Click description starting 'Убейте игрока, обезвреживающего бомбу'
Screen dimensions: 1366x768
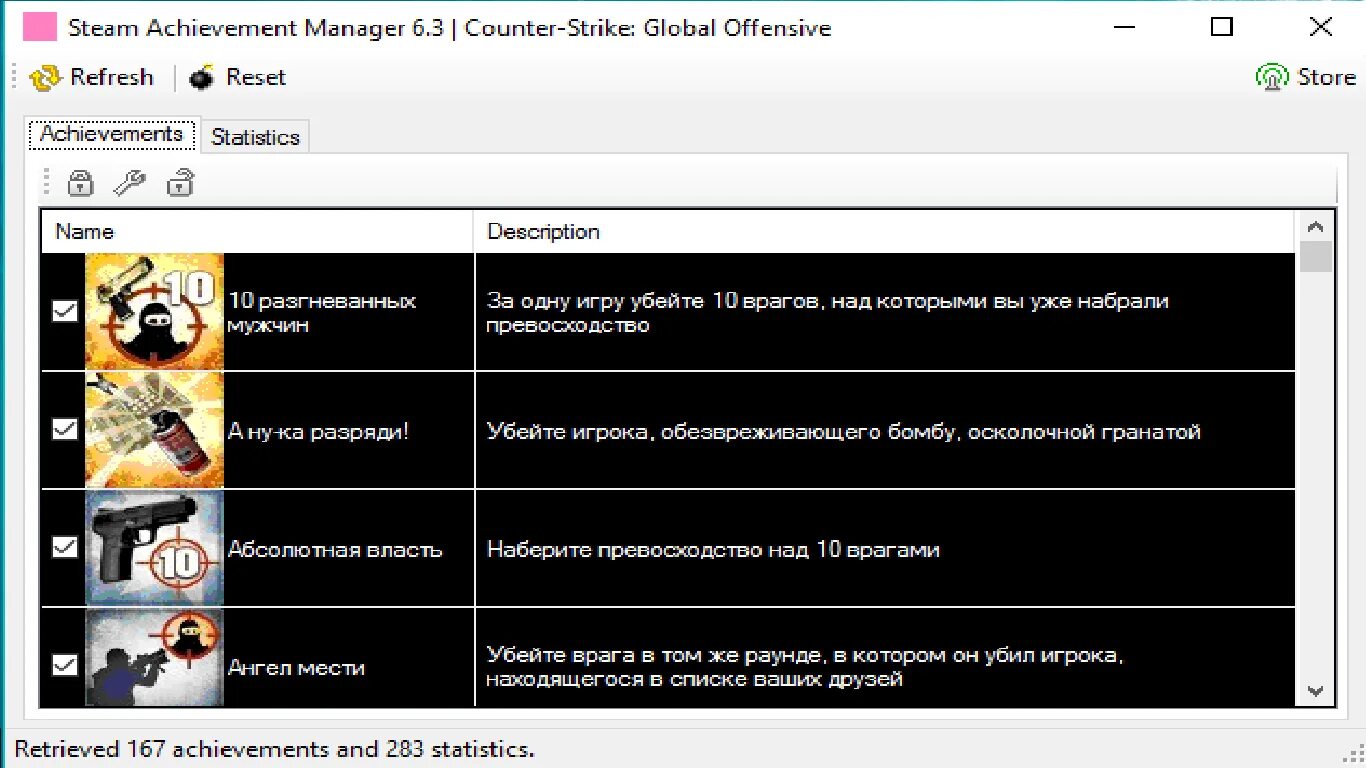(844, 432)
